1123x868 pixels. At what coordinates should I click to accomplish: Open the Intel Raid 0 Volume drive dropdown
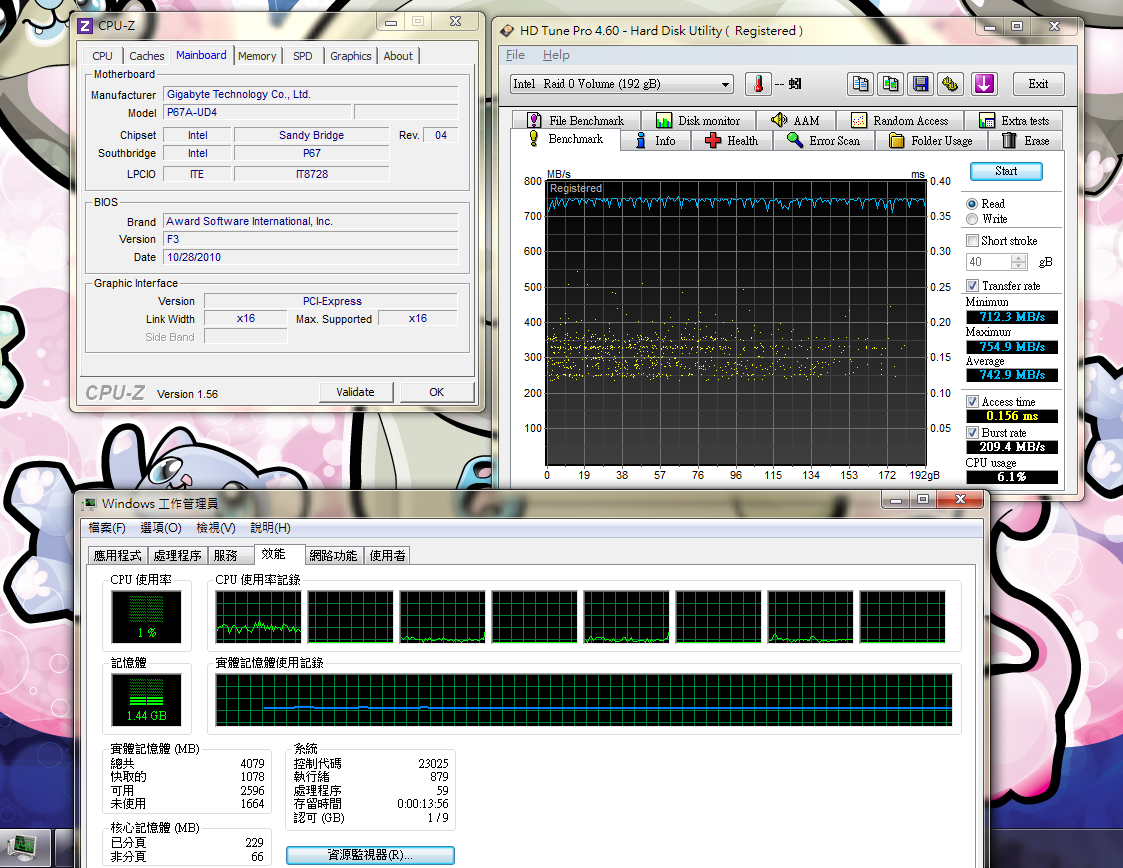(622, 84)
